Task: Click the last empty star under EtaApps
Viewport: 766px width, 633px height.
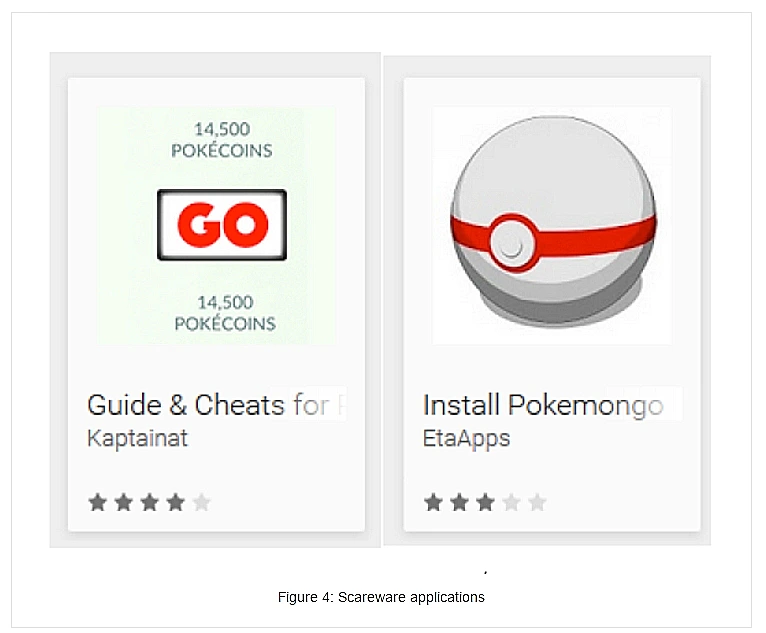Action: pyautogui.click(x=537, y=502)
